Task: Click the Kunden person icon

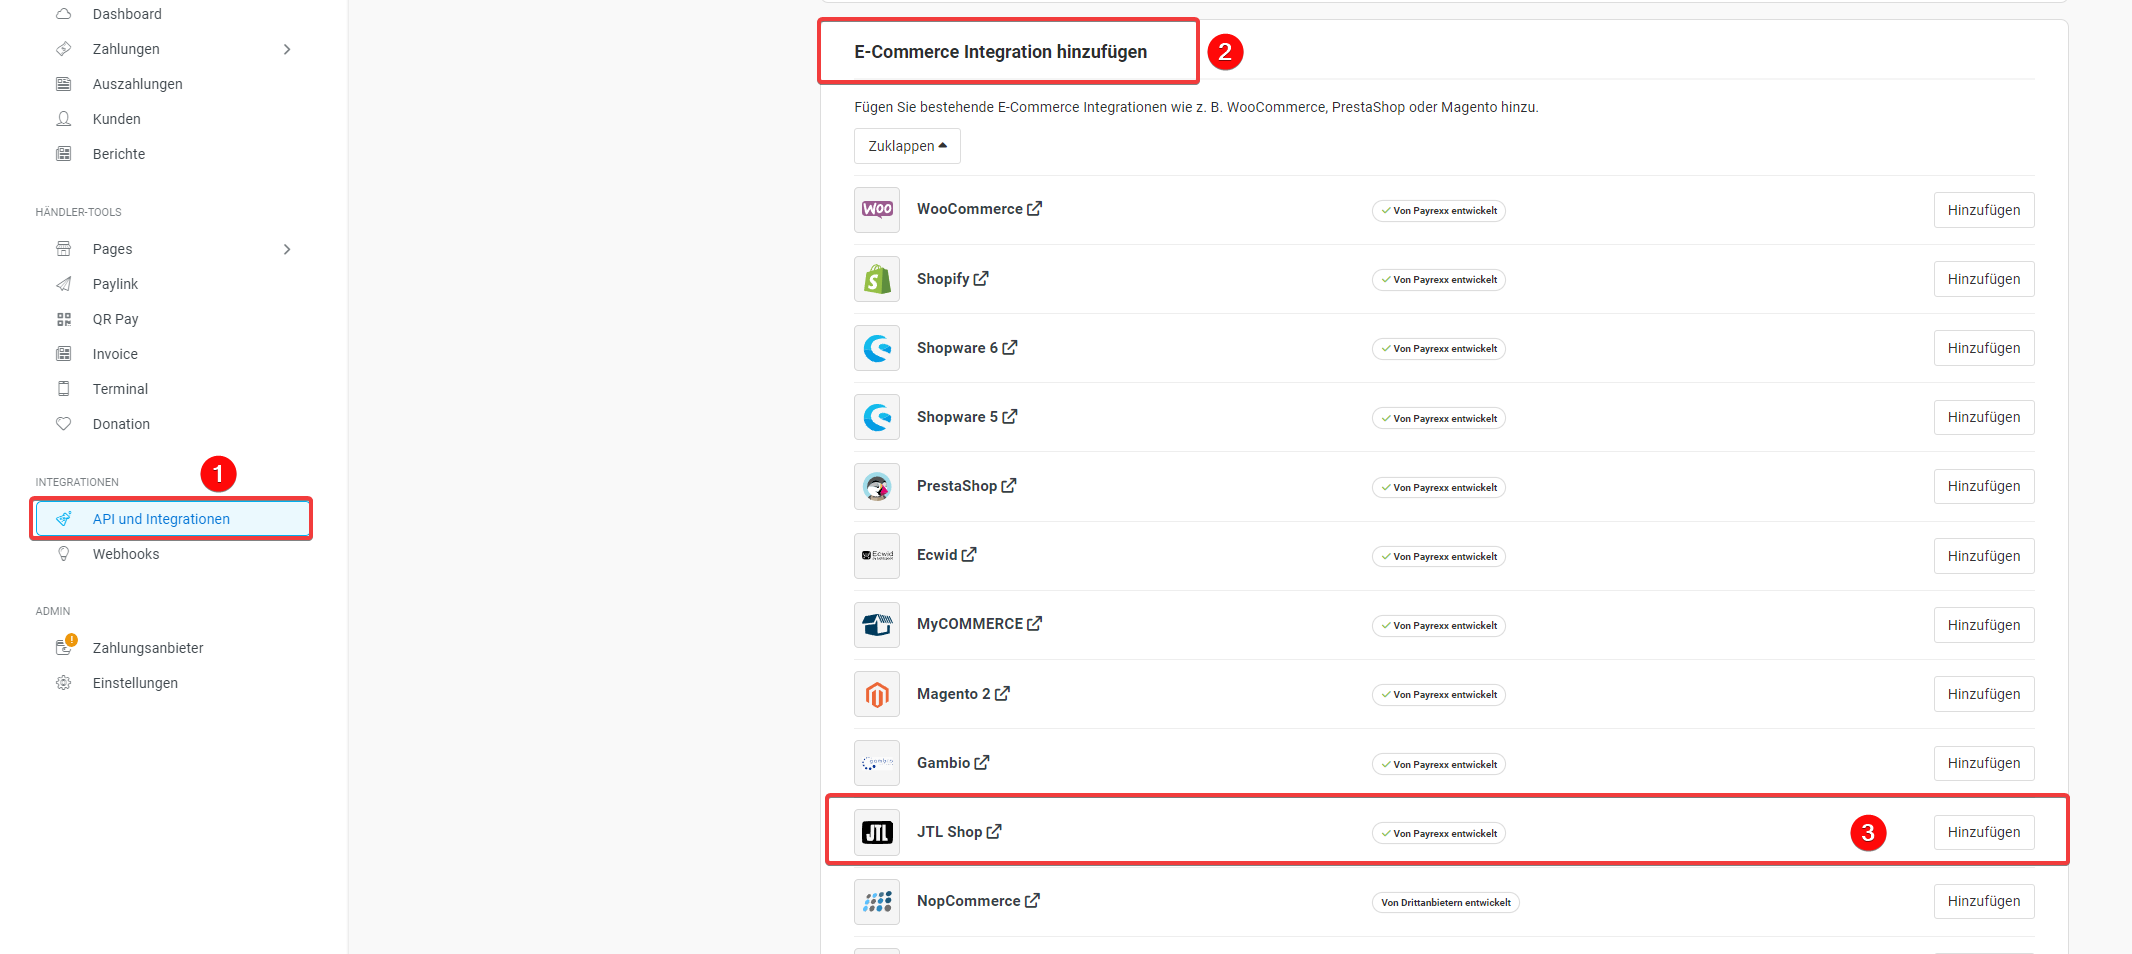Action: pos(64,119)
